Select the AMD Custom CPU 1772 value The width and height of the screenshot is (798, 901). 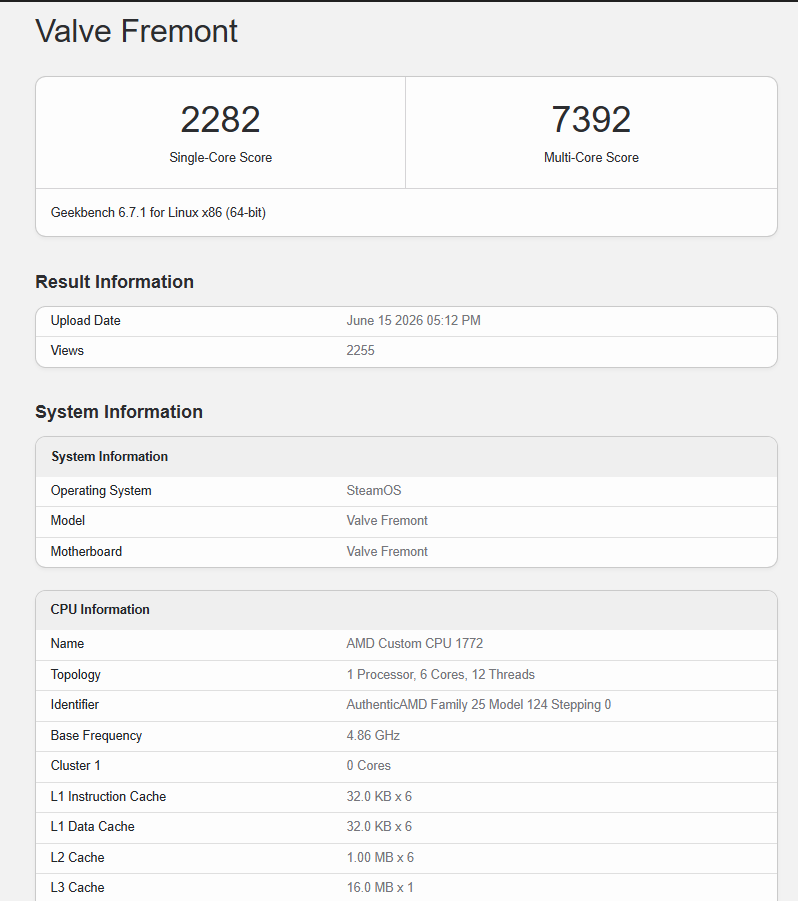[x=415, y=644]
